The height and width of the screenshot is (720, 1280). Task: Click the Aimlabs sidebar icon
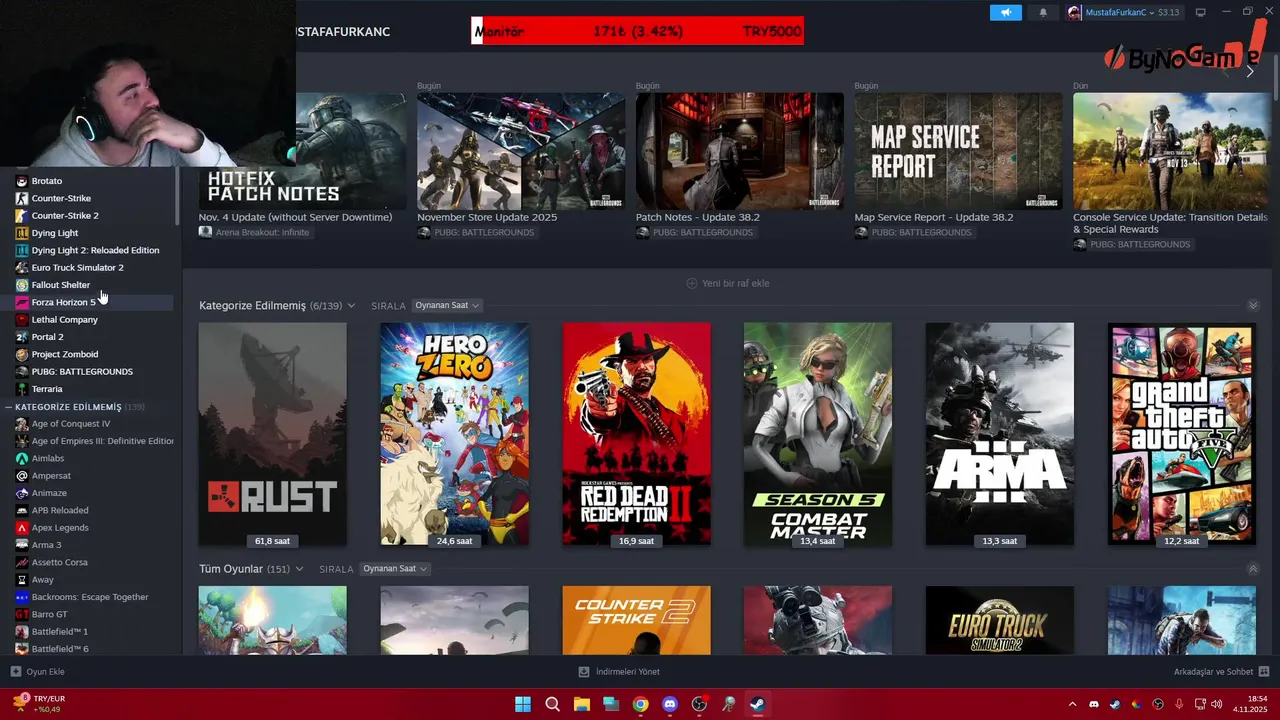click(x=22, y=458)
